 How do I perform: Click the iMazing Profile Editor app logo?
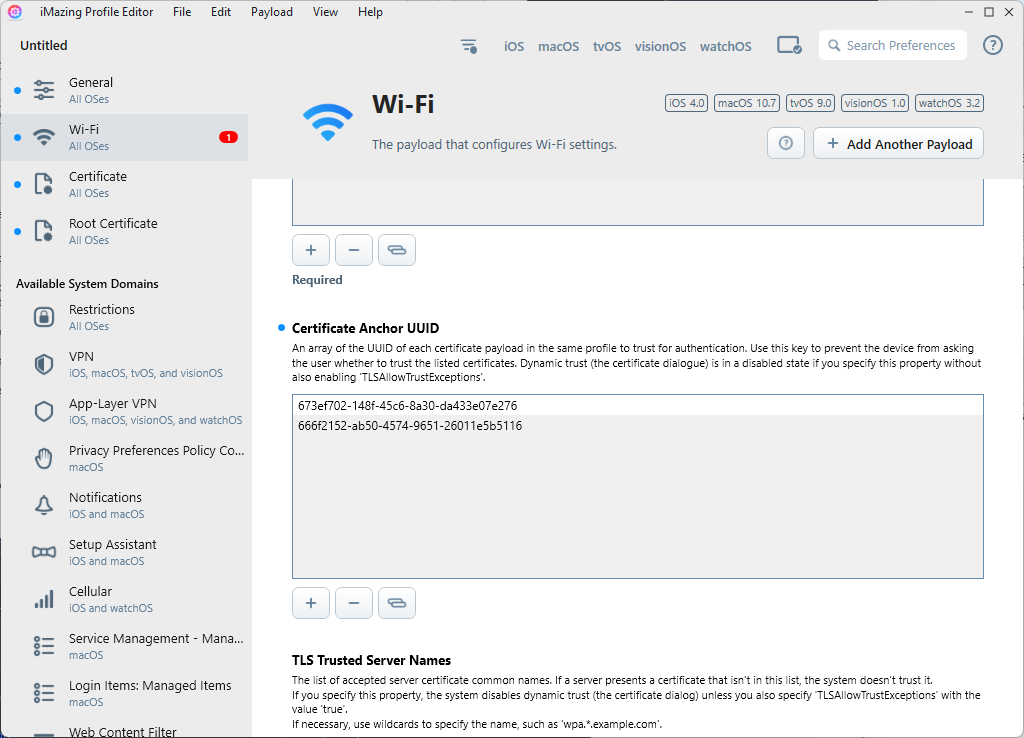pyautogui.click(x=15, y=12)
